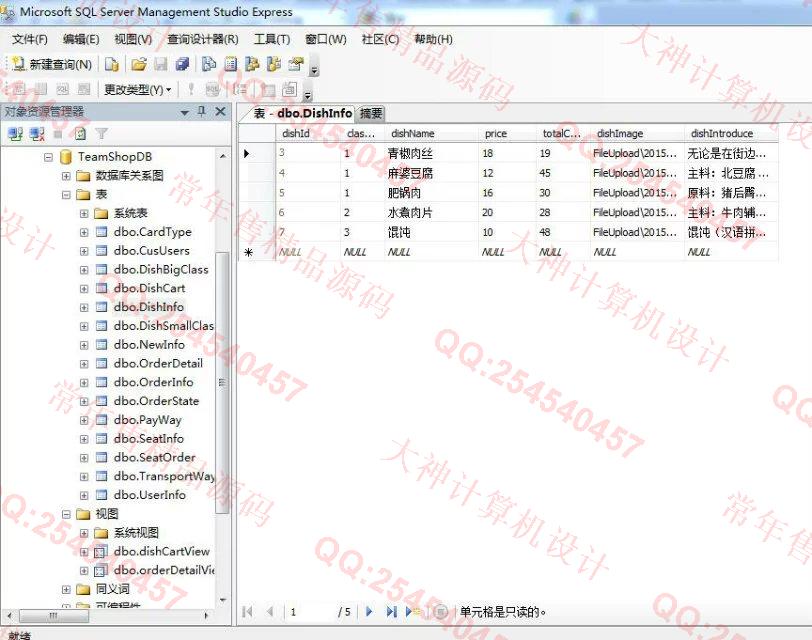
Task: Go to the previous record navigation button
Action: (269, 612)
